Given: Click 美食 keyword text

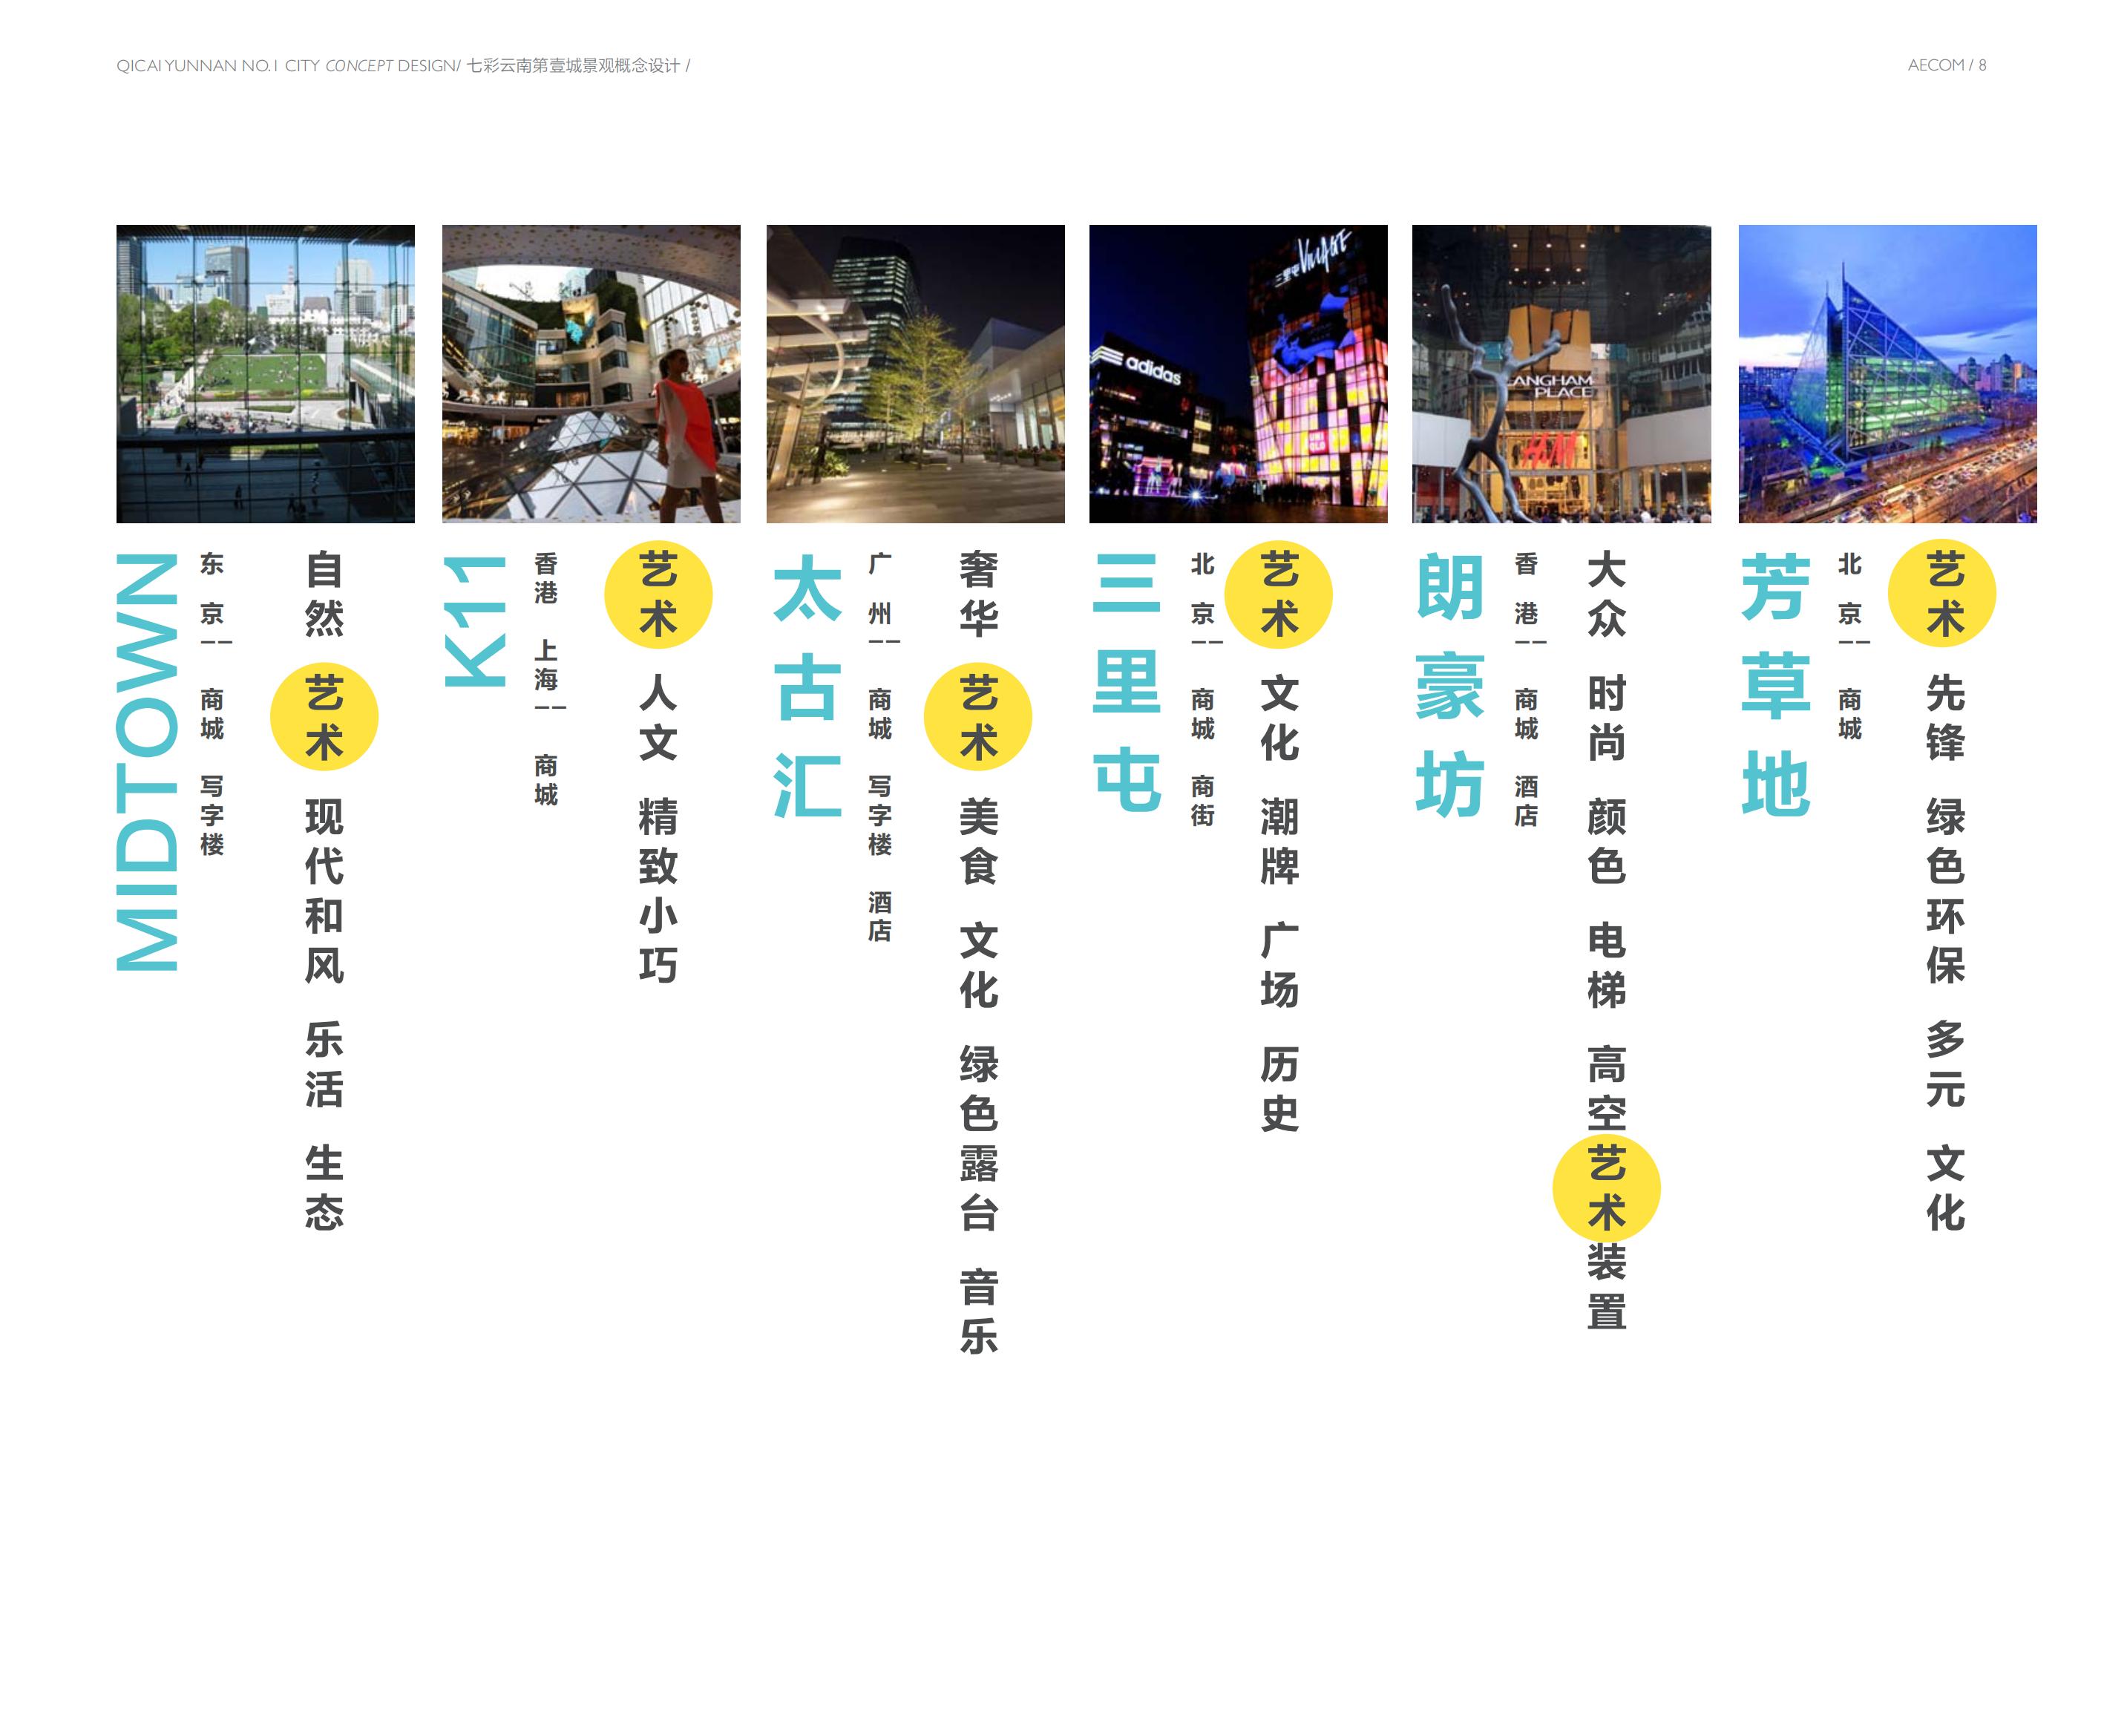Looking at the screenshot, I should point(978,841).
